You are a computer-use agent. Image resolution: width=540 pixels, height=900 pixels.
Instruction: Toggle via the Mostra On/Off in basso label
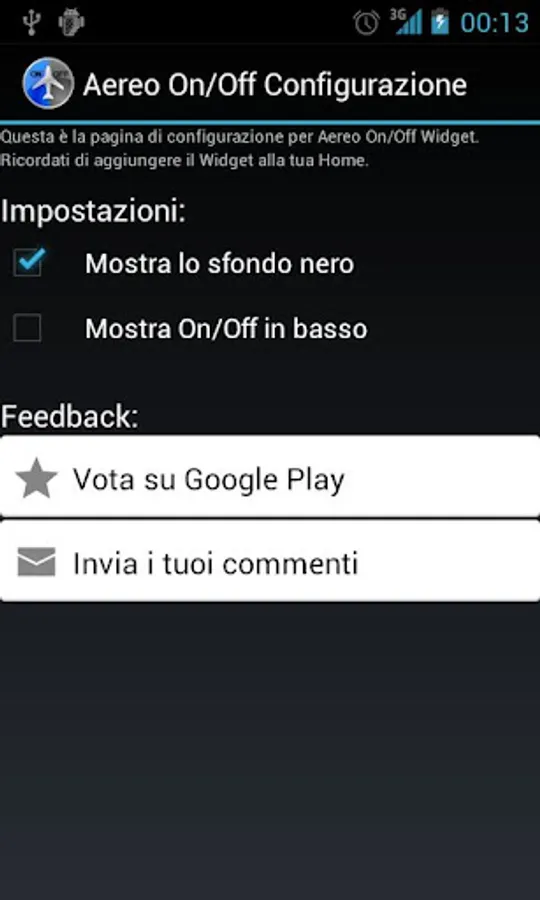[x=226, y=329]
